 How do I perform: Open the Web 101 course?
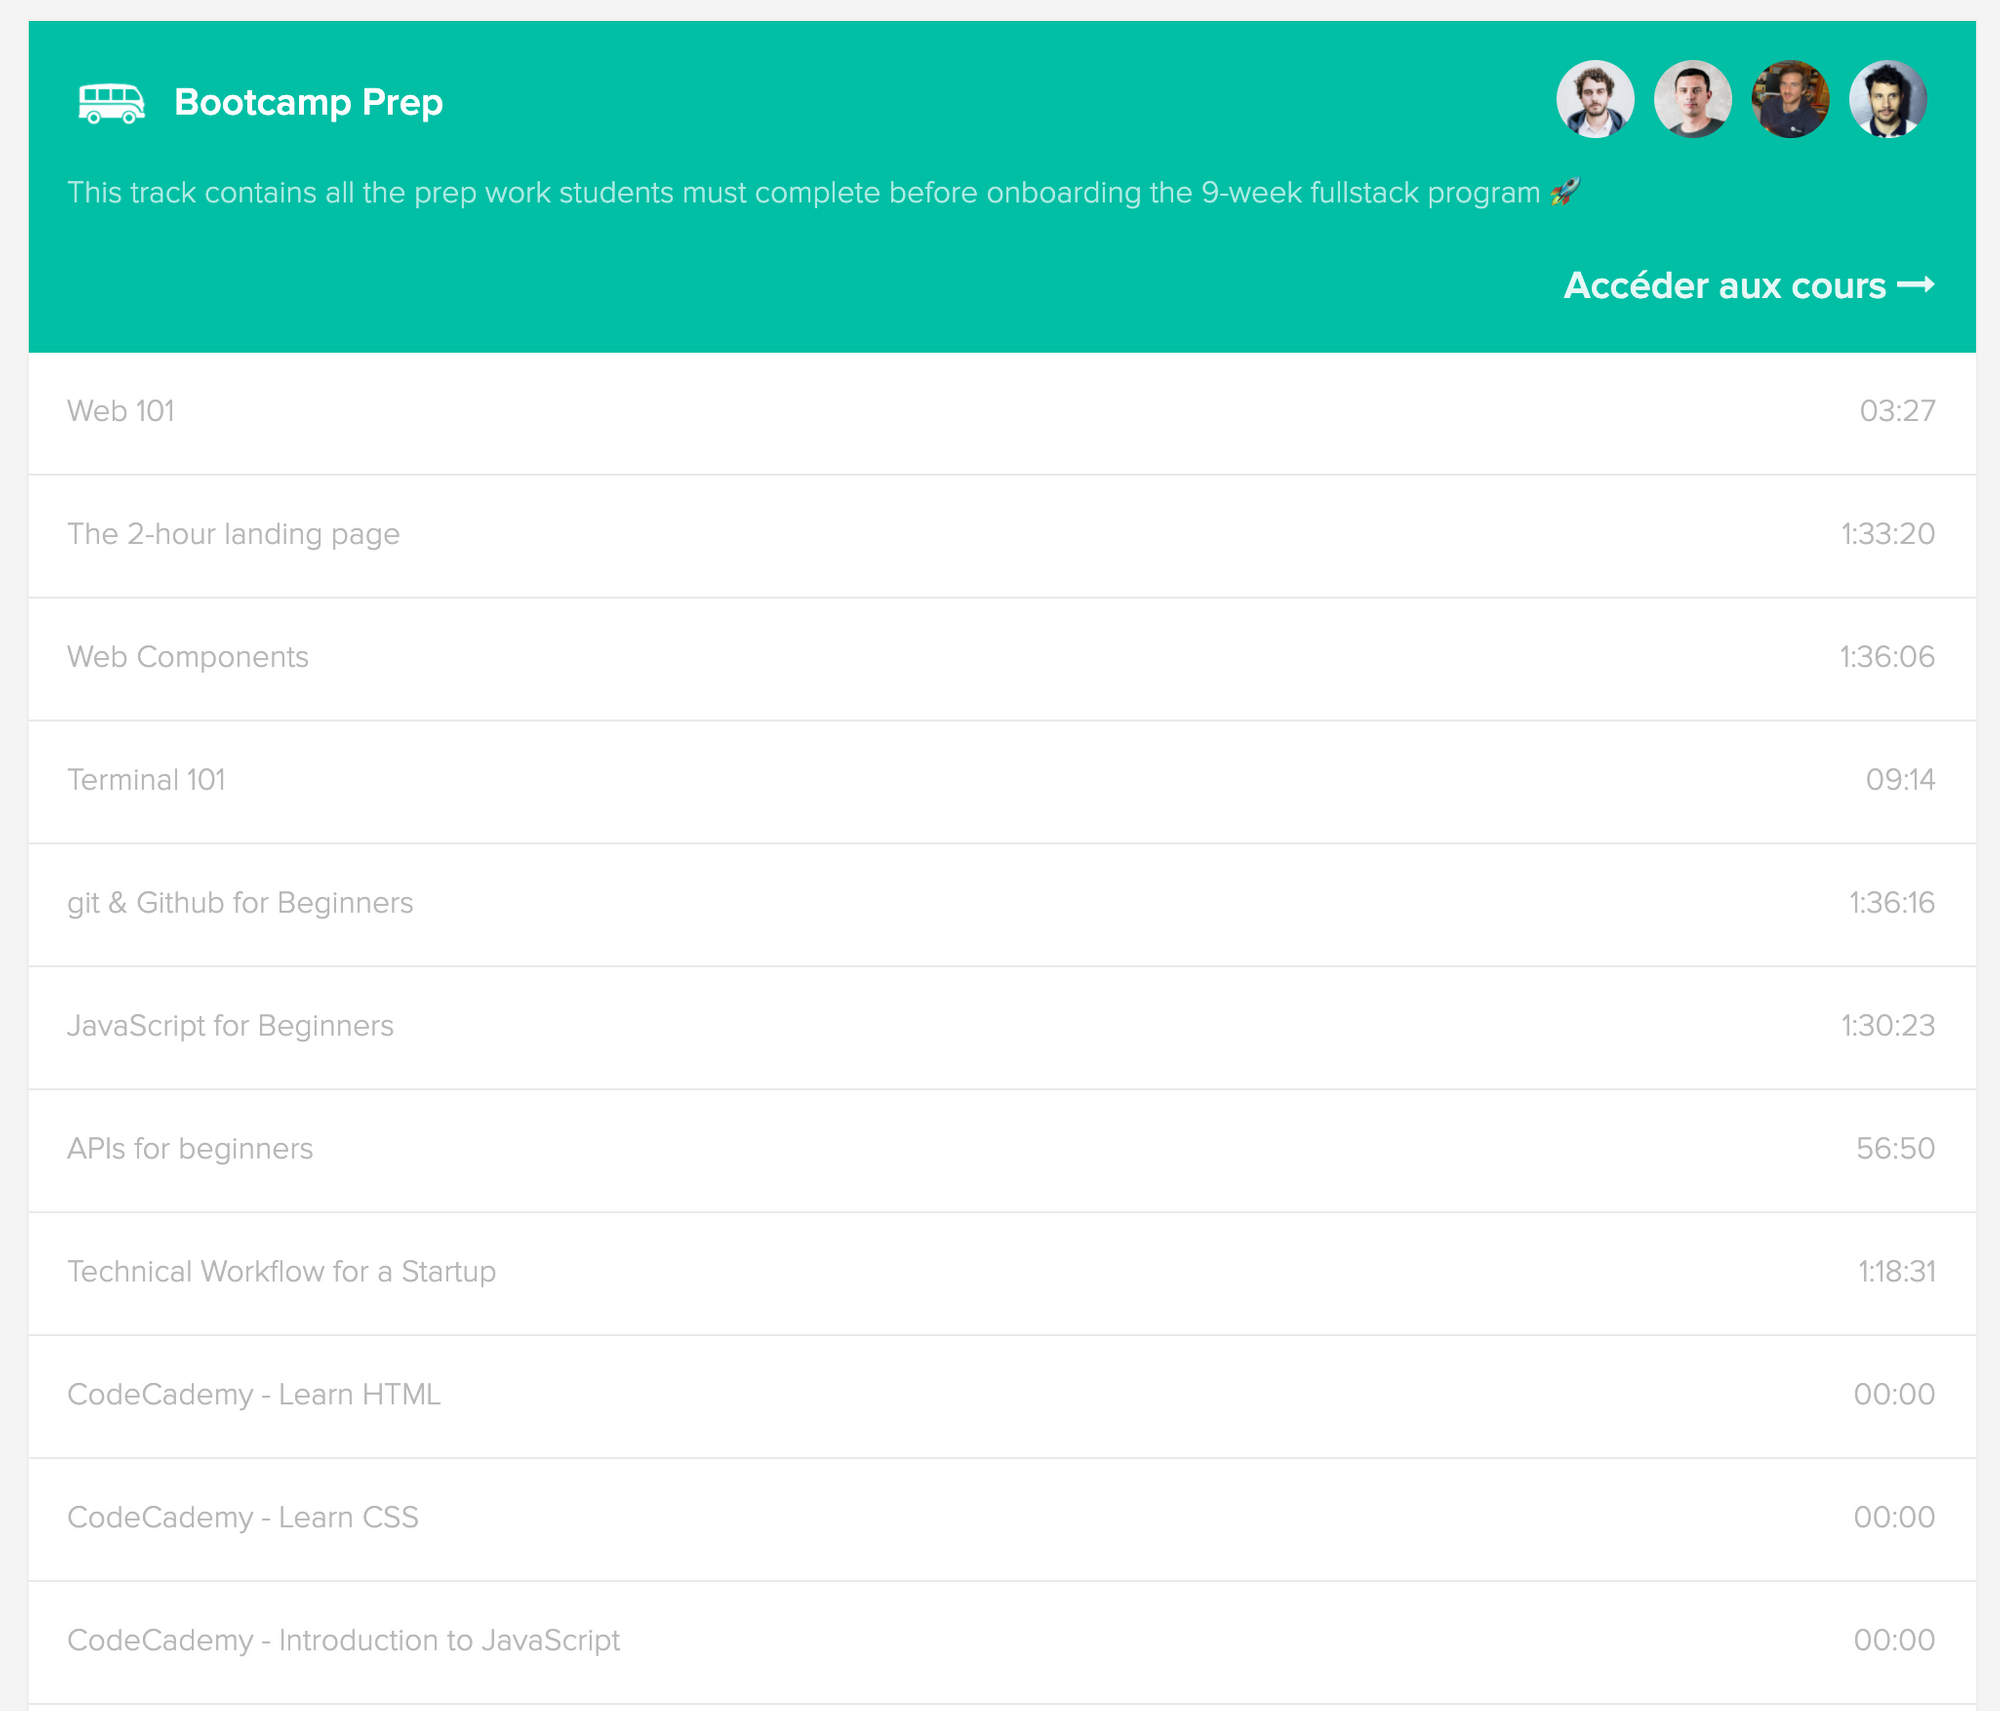click(121, 411)
